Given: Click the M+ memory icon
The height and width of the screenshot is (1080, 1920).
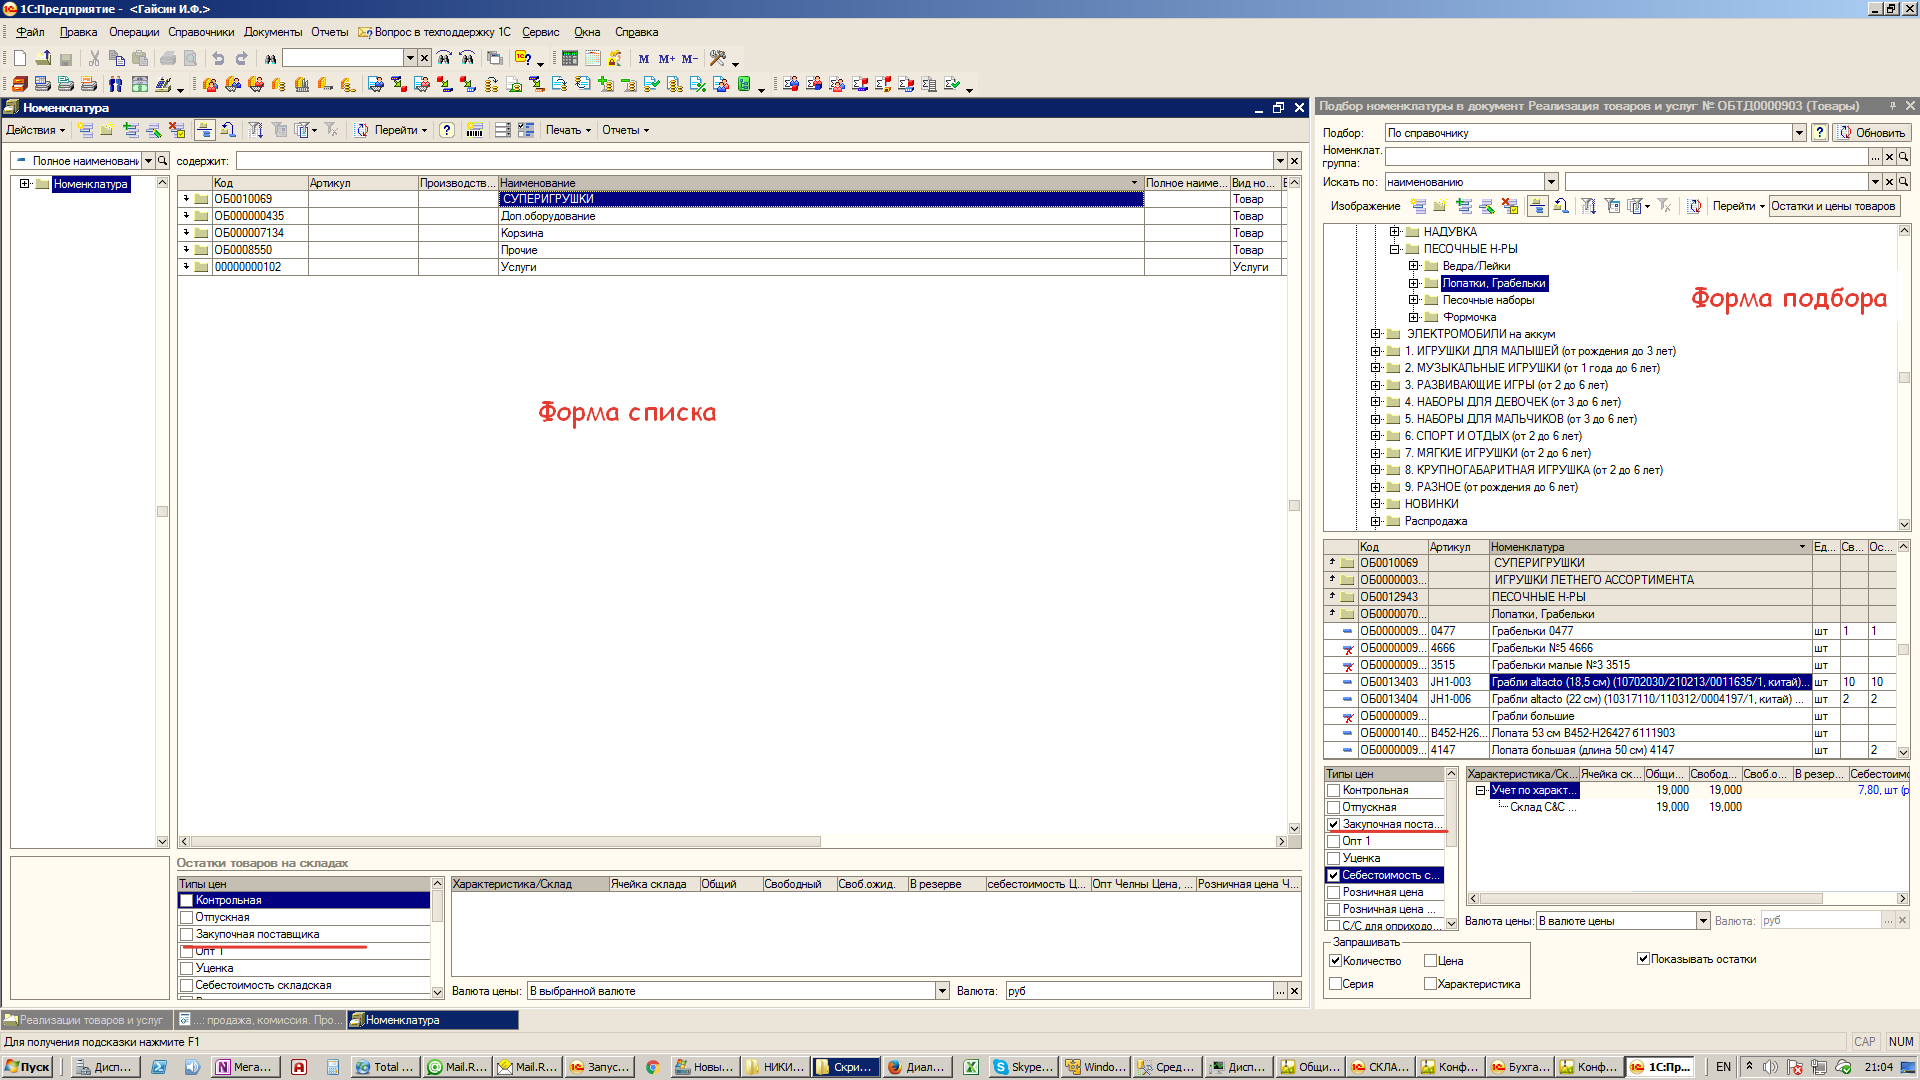Looking at the screenshot, I should point(666,58).
